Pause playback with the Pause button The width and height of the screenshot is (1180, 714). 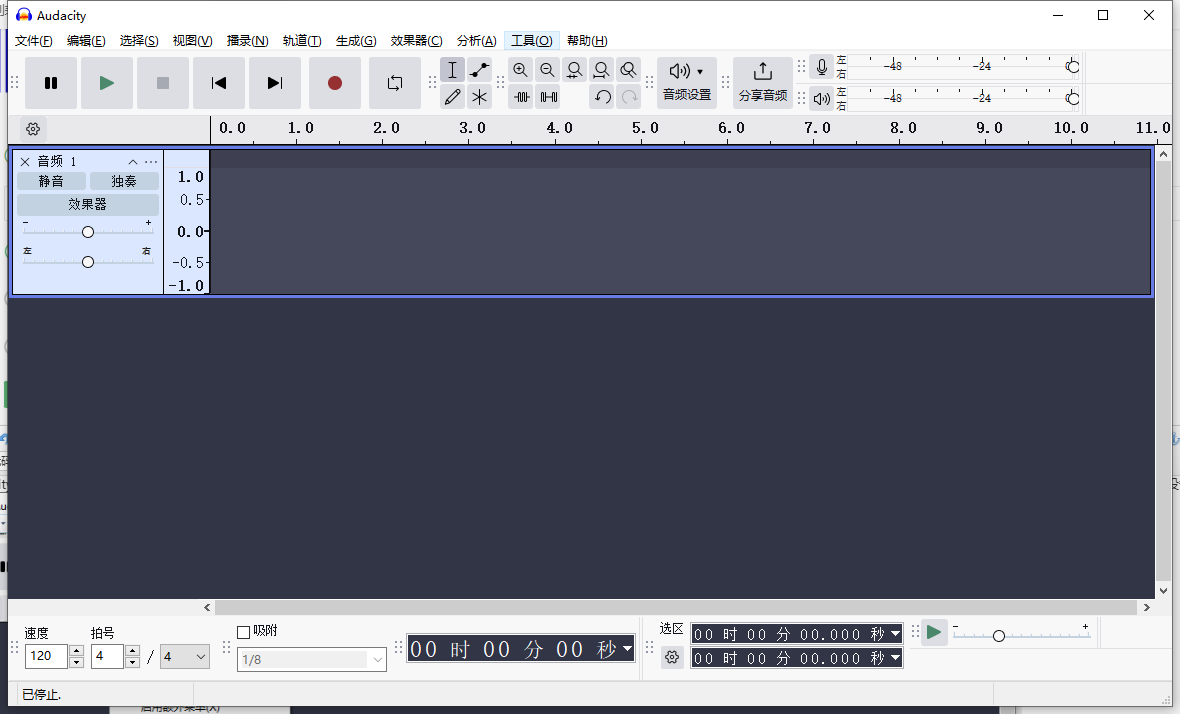[x=51, y=83]
